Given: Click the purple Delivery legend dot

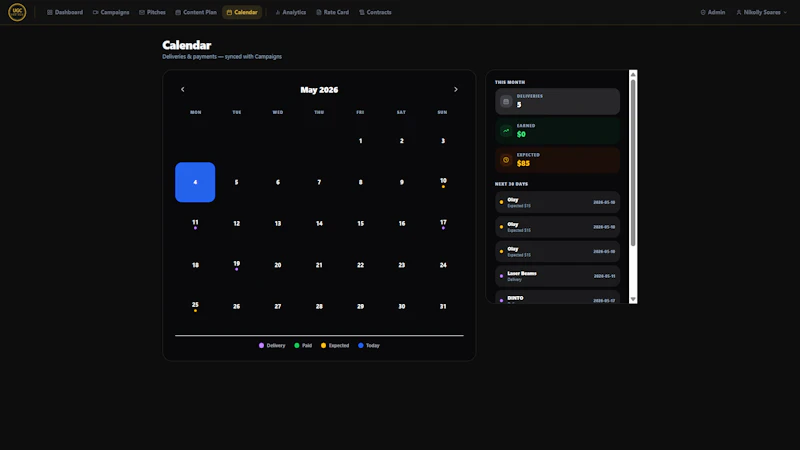Looking at the screenshot, I should [261, 345].
